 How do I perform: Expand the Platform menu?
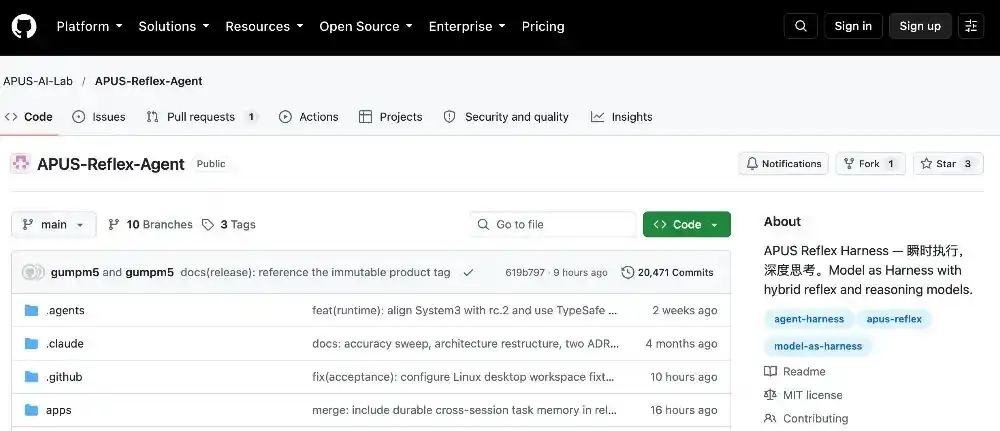[x=89, y=27]
